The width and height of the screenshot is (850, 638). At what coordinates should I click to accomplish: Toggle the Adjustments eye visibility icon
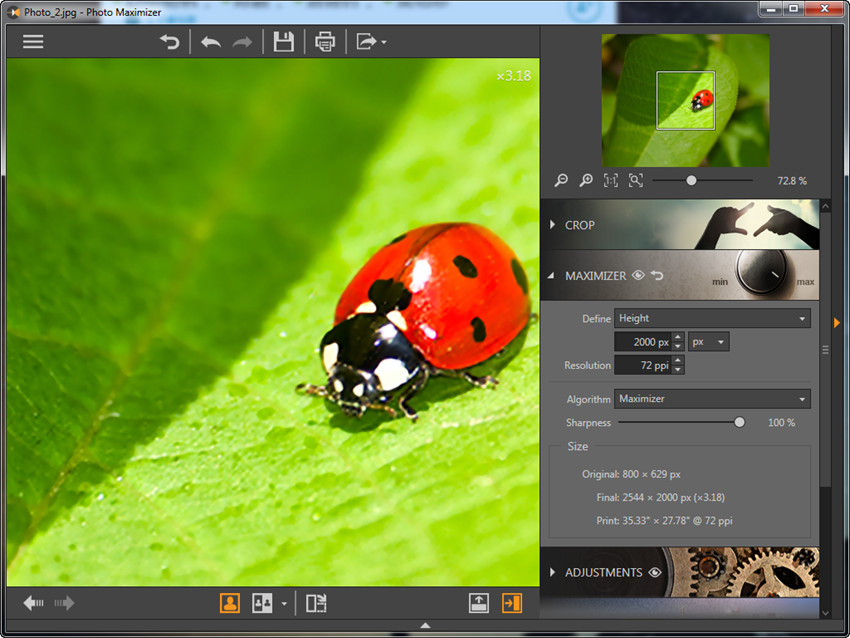655,573
